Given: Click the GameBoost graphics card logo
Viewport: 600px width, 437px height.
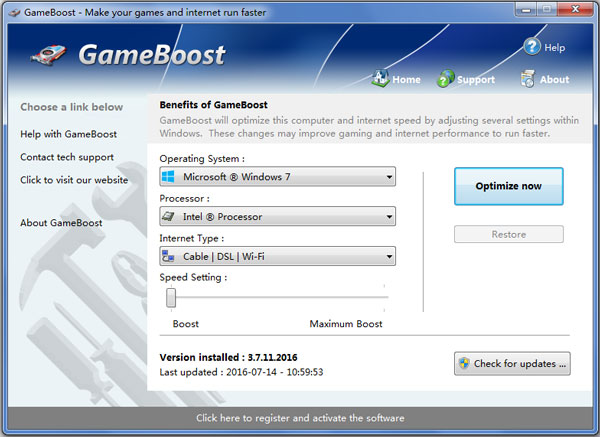Looking at the screenshot, I should [x=48, y=55].
